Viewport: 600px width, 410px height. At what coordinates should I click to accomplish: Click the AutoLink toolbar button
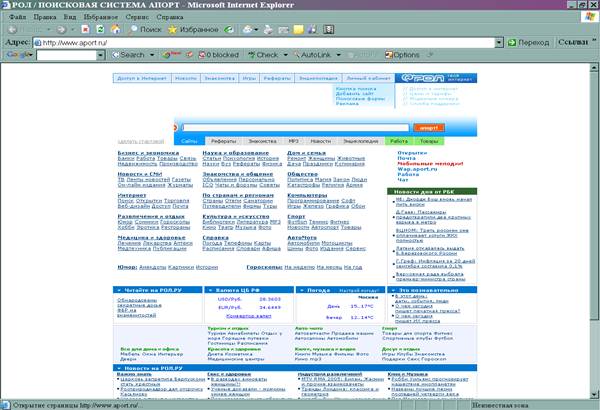tap(312, 55)
